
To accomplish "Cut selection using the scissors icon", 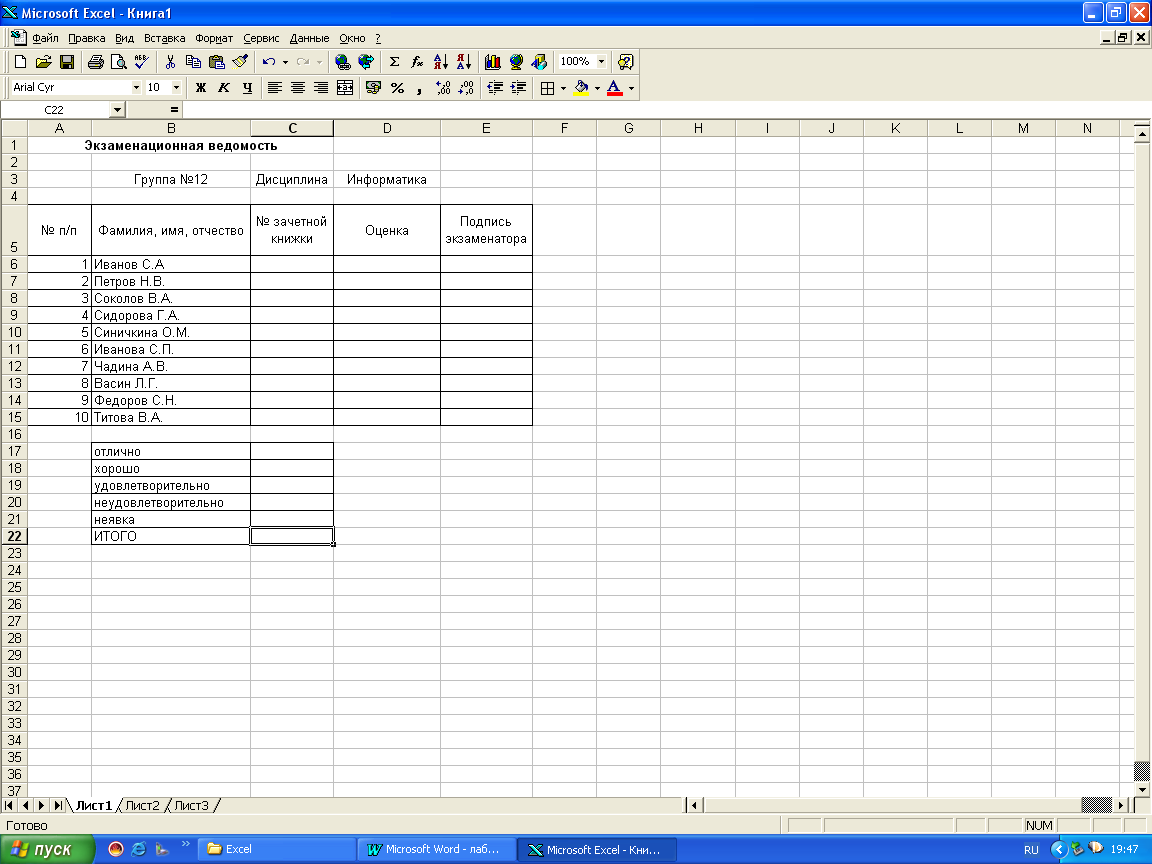I will 170,62.
